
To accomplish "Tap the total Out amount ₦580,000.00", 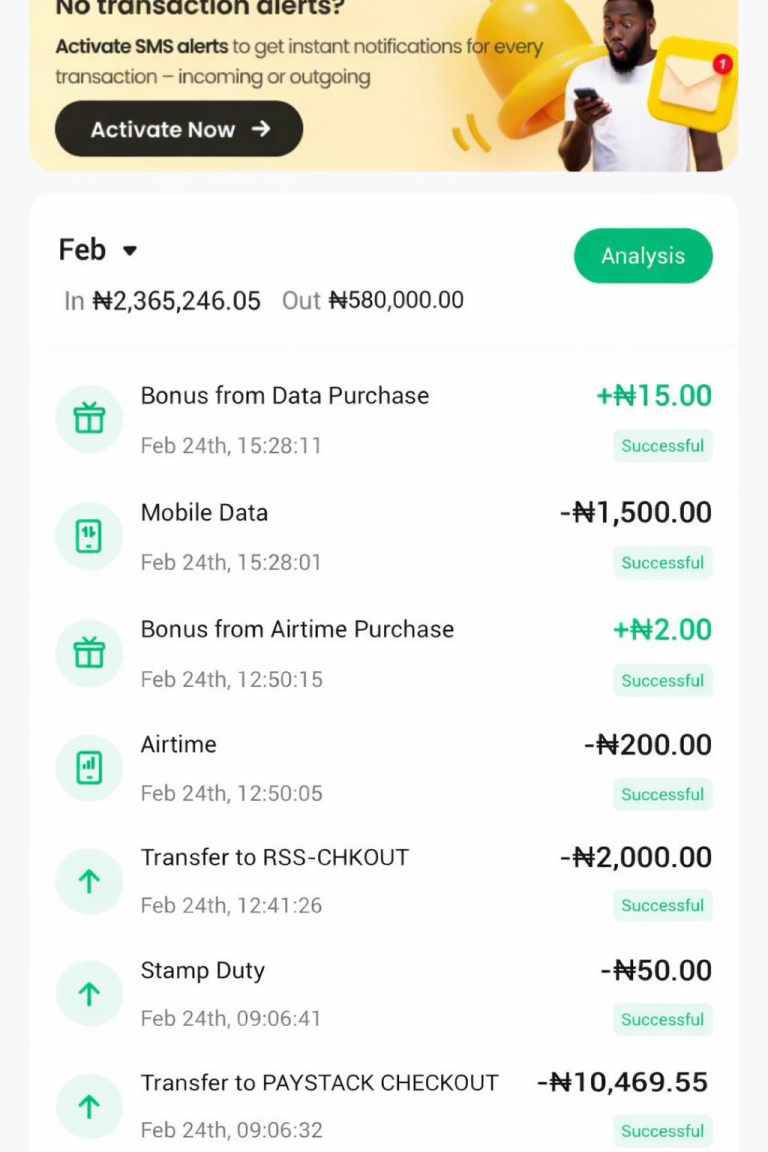I will (396, 301).
